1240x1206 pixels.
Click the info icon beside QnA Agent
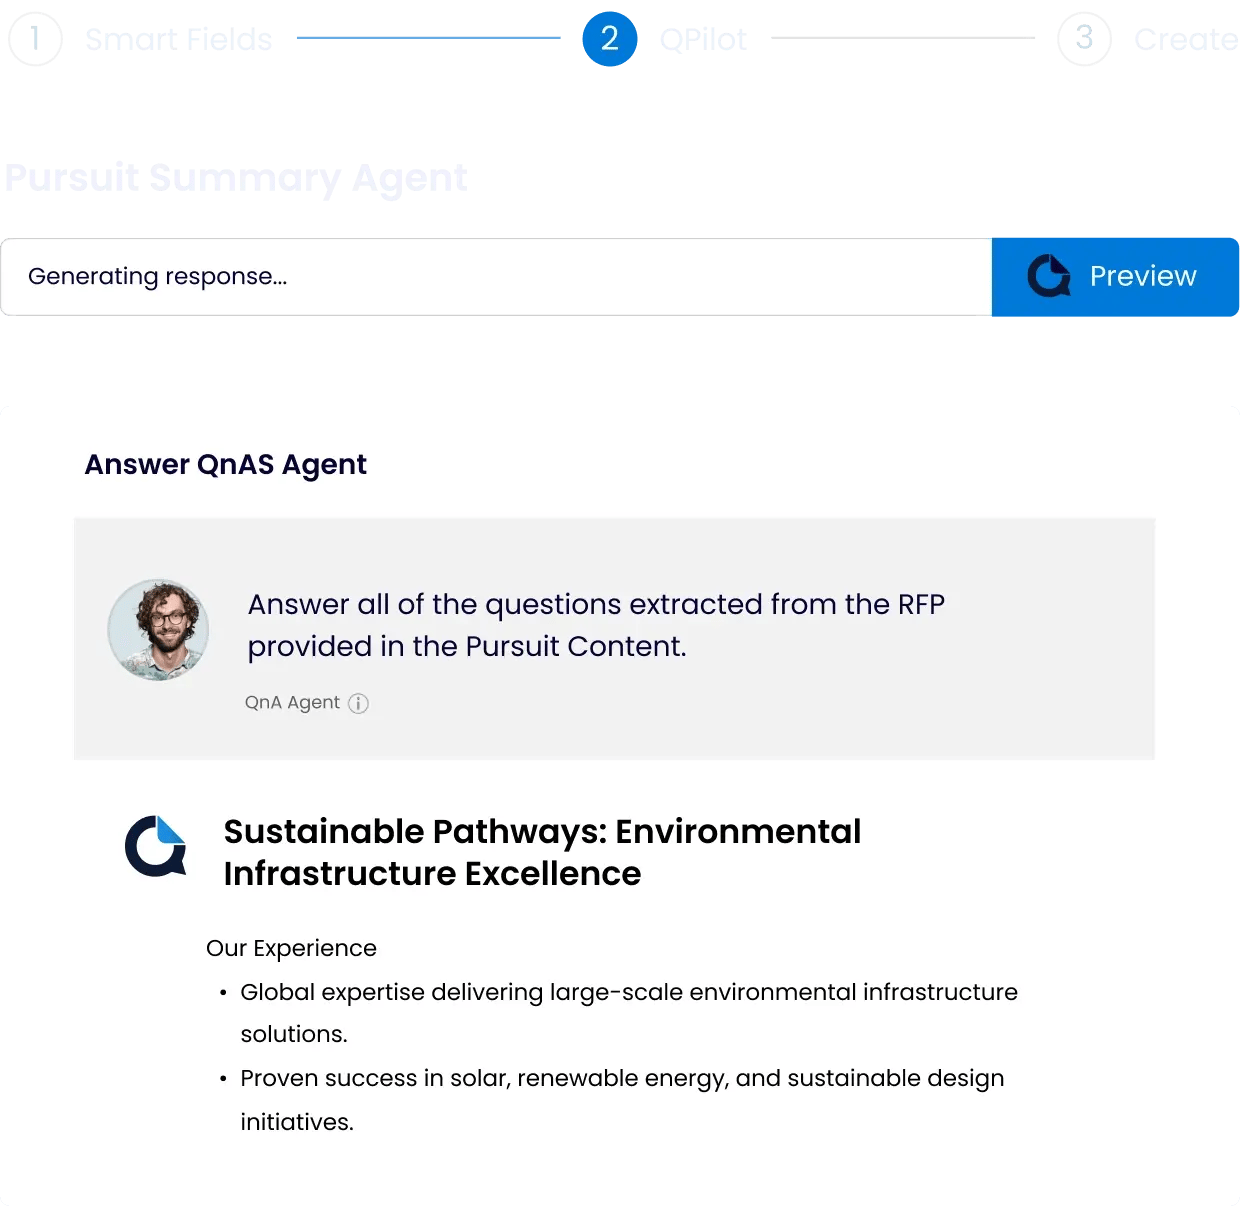coord(358,703)
